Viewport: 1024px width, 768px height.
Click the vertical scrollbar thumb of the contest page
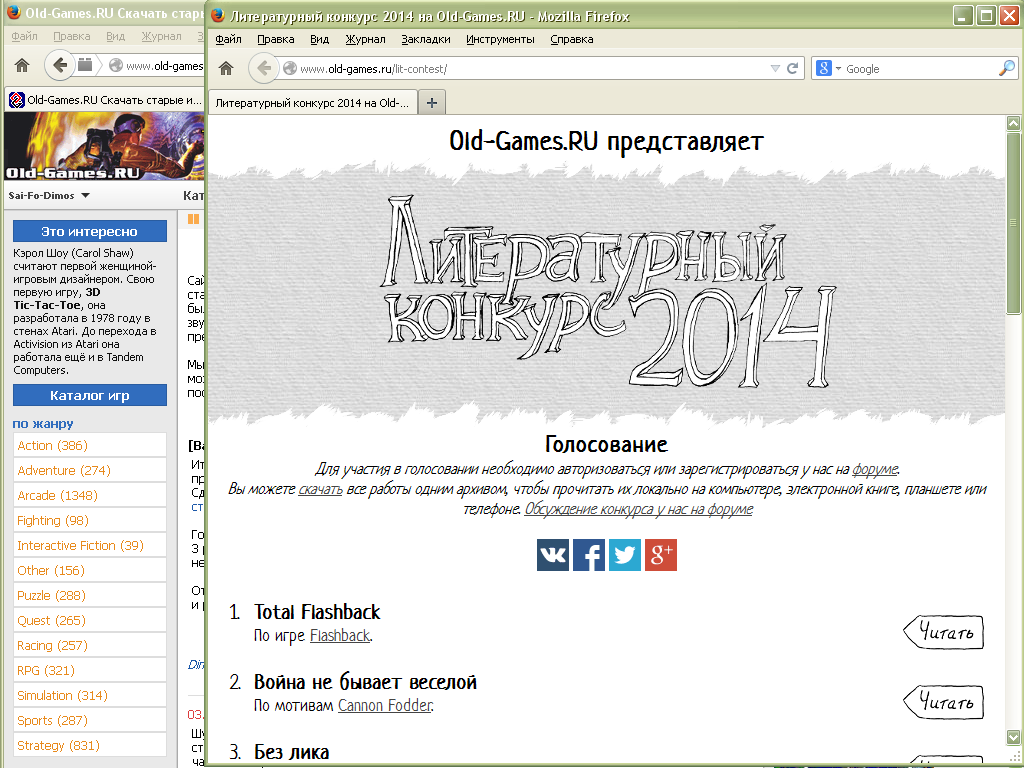point(1013,223)
